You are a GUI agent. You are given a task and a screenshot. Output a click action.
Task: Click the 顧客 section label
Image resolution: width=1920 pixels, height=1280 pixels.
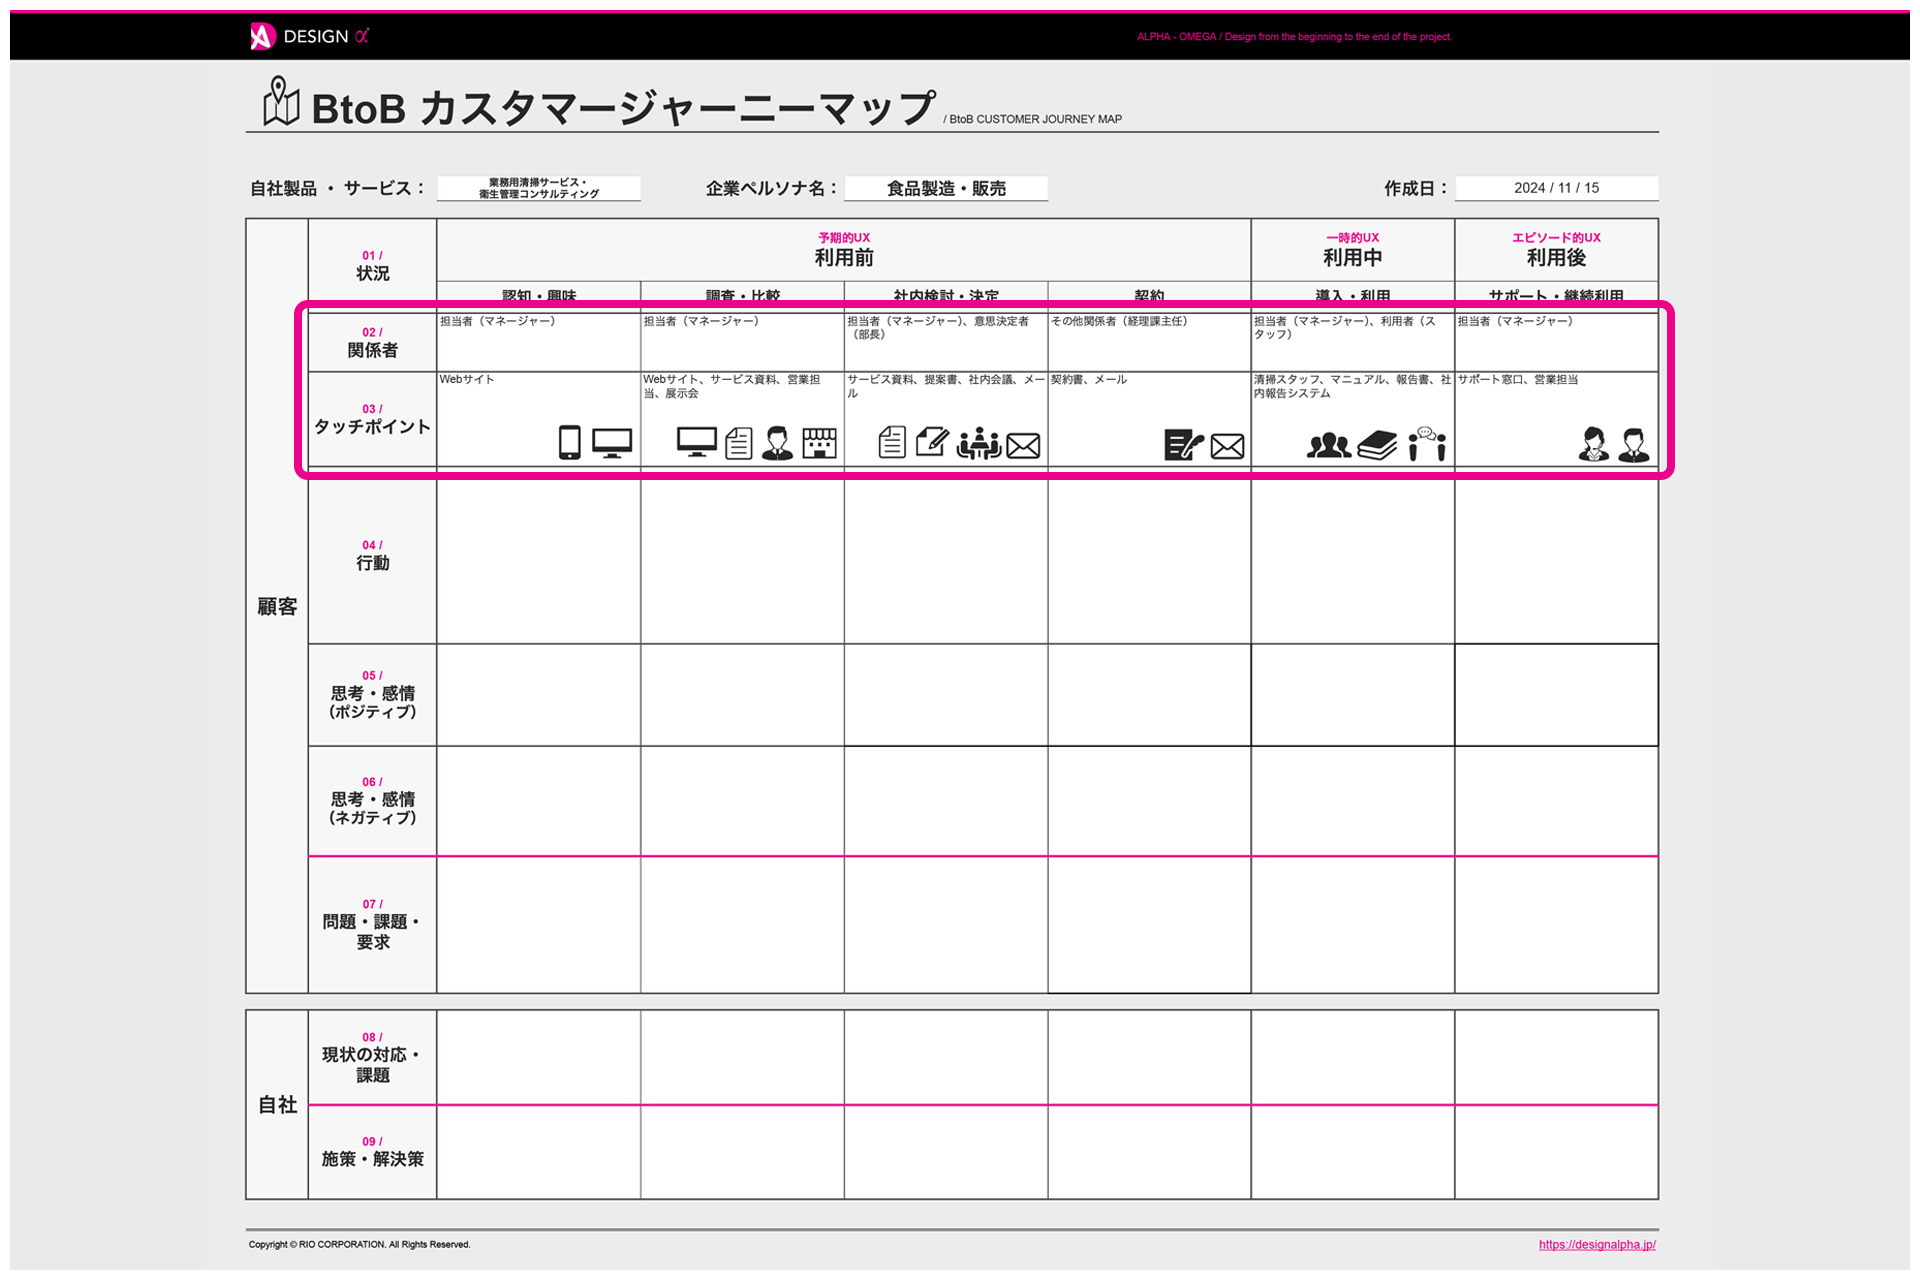point(277,607)
